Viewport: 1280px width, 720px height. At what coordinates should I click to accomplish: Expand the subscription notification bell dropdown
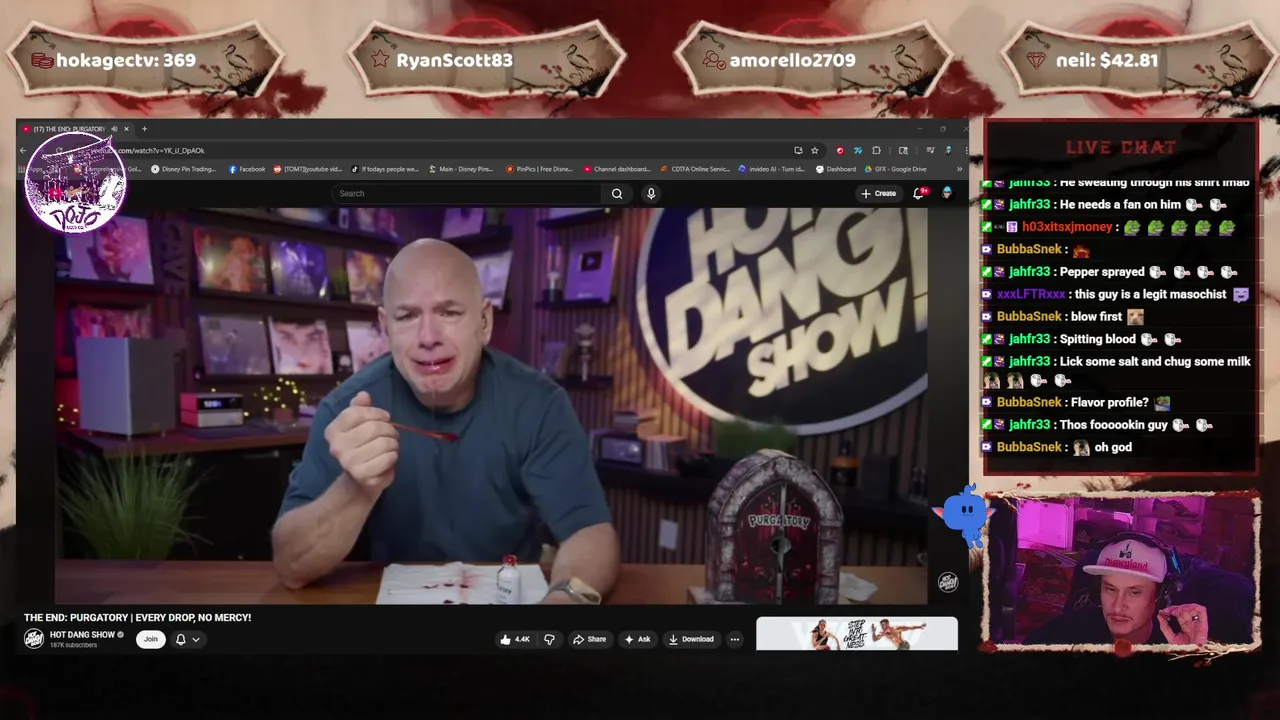point(187,639)
